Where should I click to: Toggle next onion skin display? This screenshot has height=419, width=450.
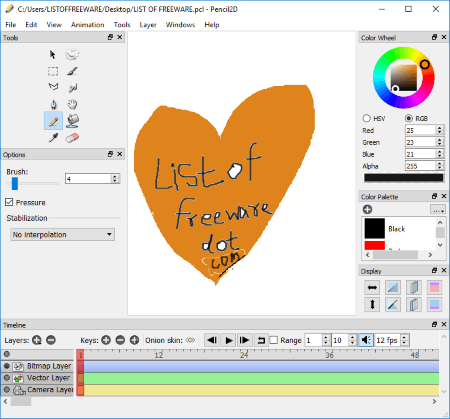point(414,304)
